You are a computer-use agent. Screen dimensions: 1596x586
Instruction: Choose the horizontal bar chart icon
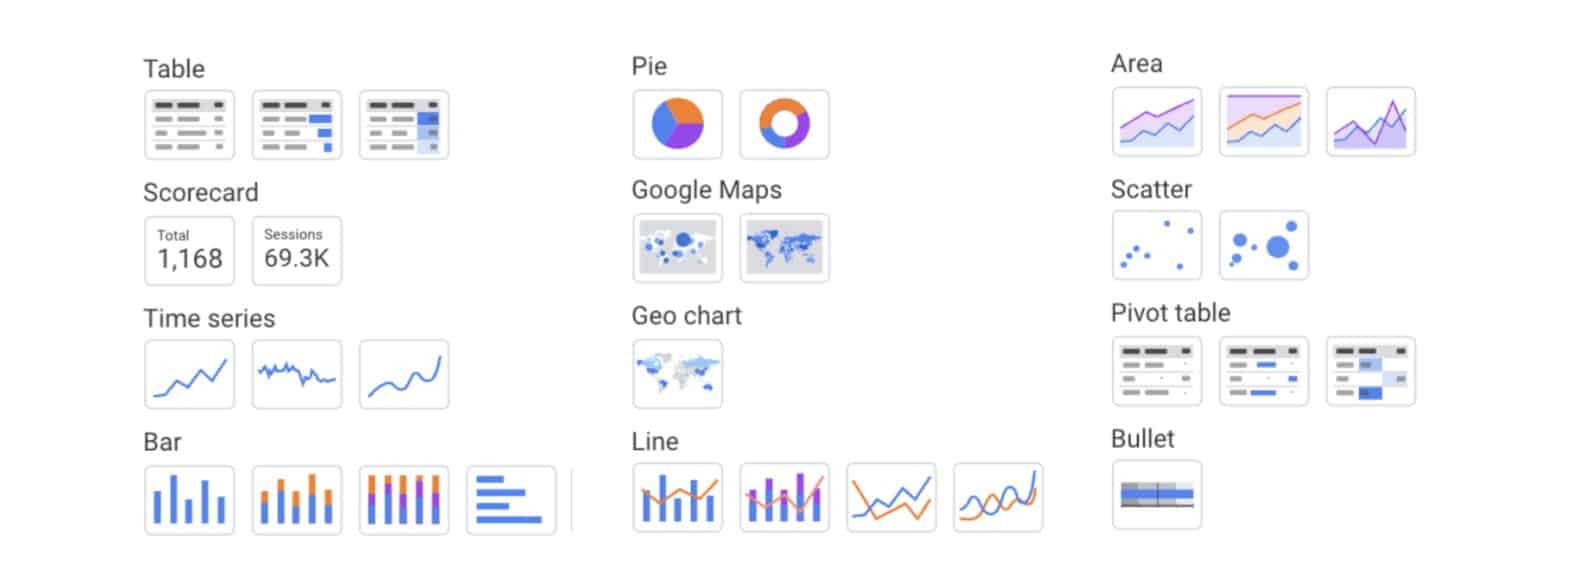[x=511, y=500]
